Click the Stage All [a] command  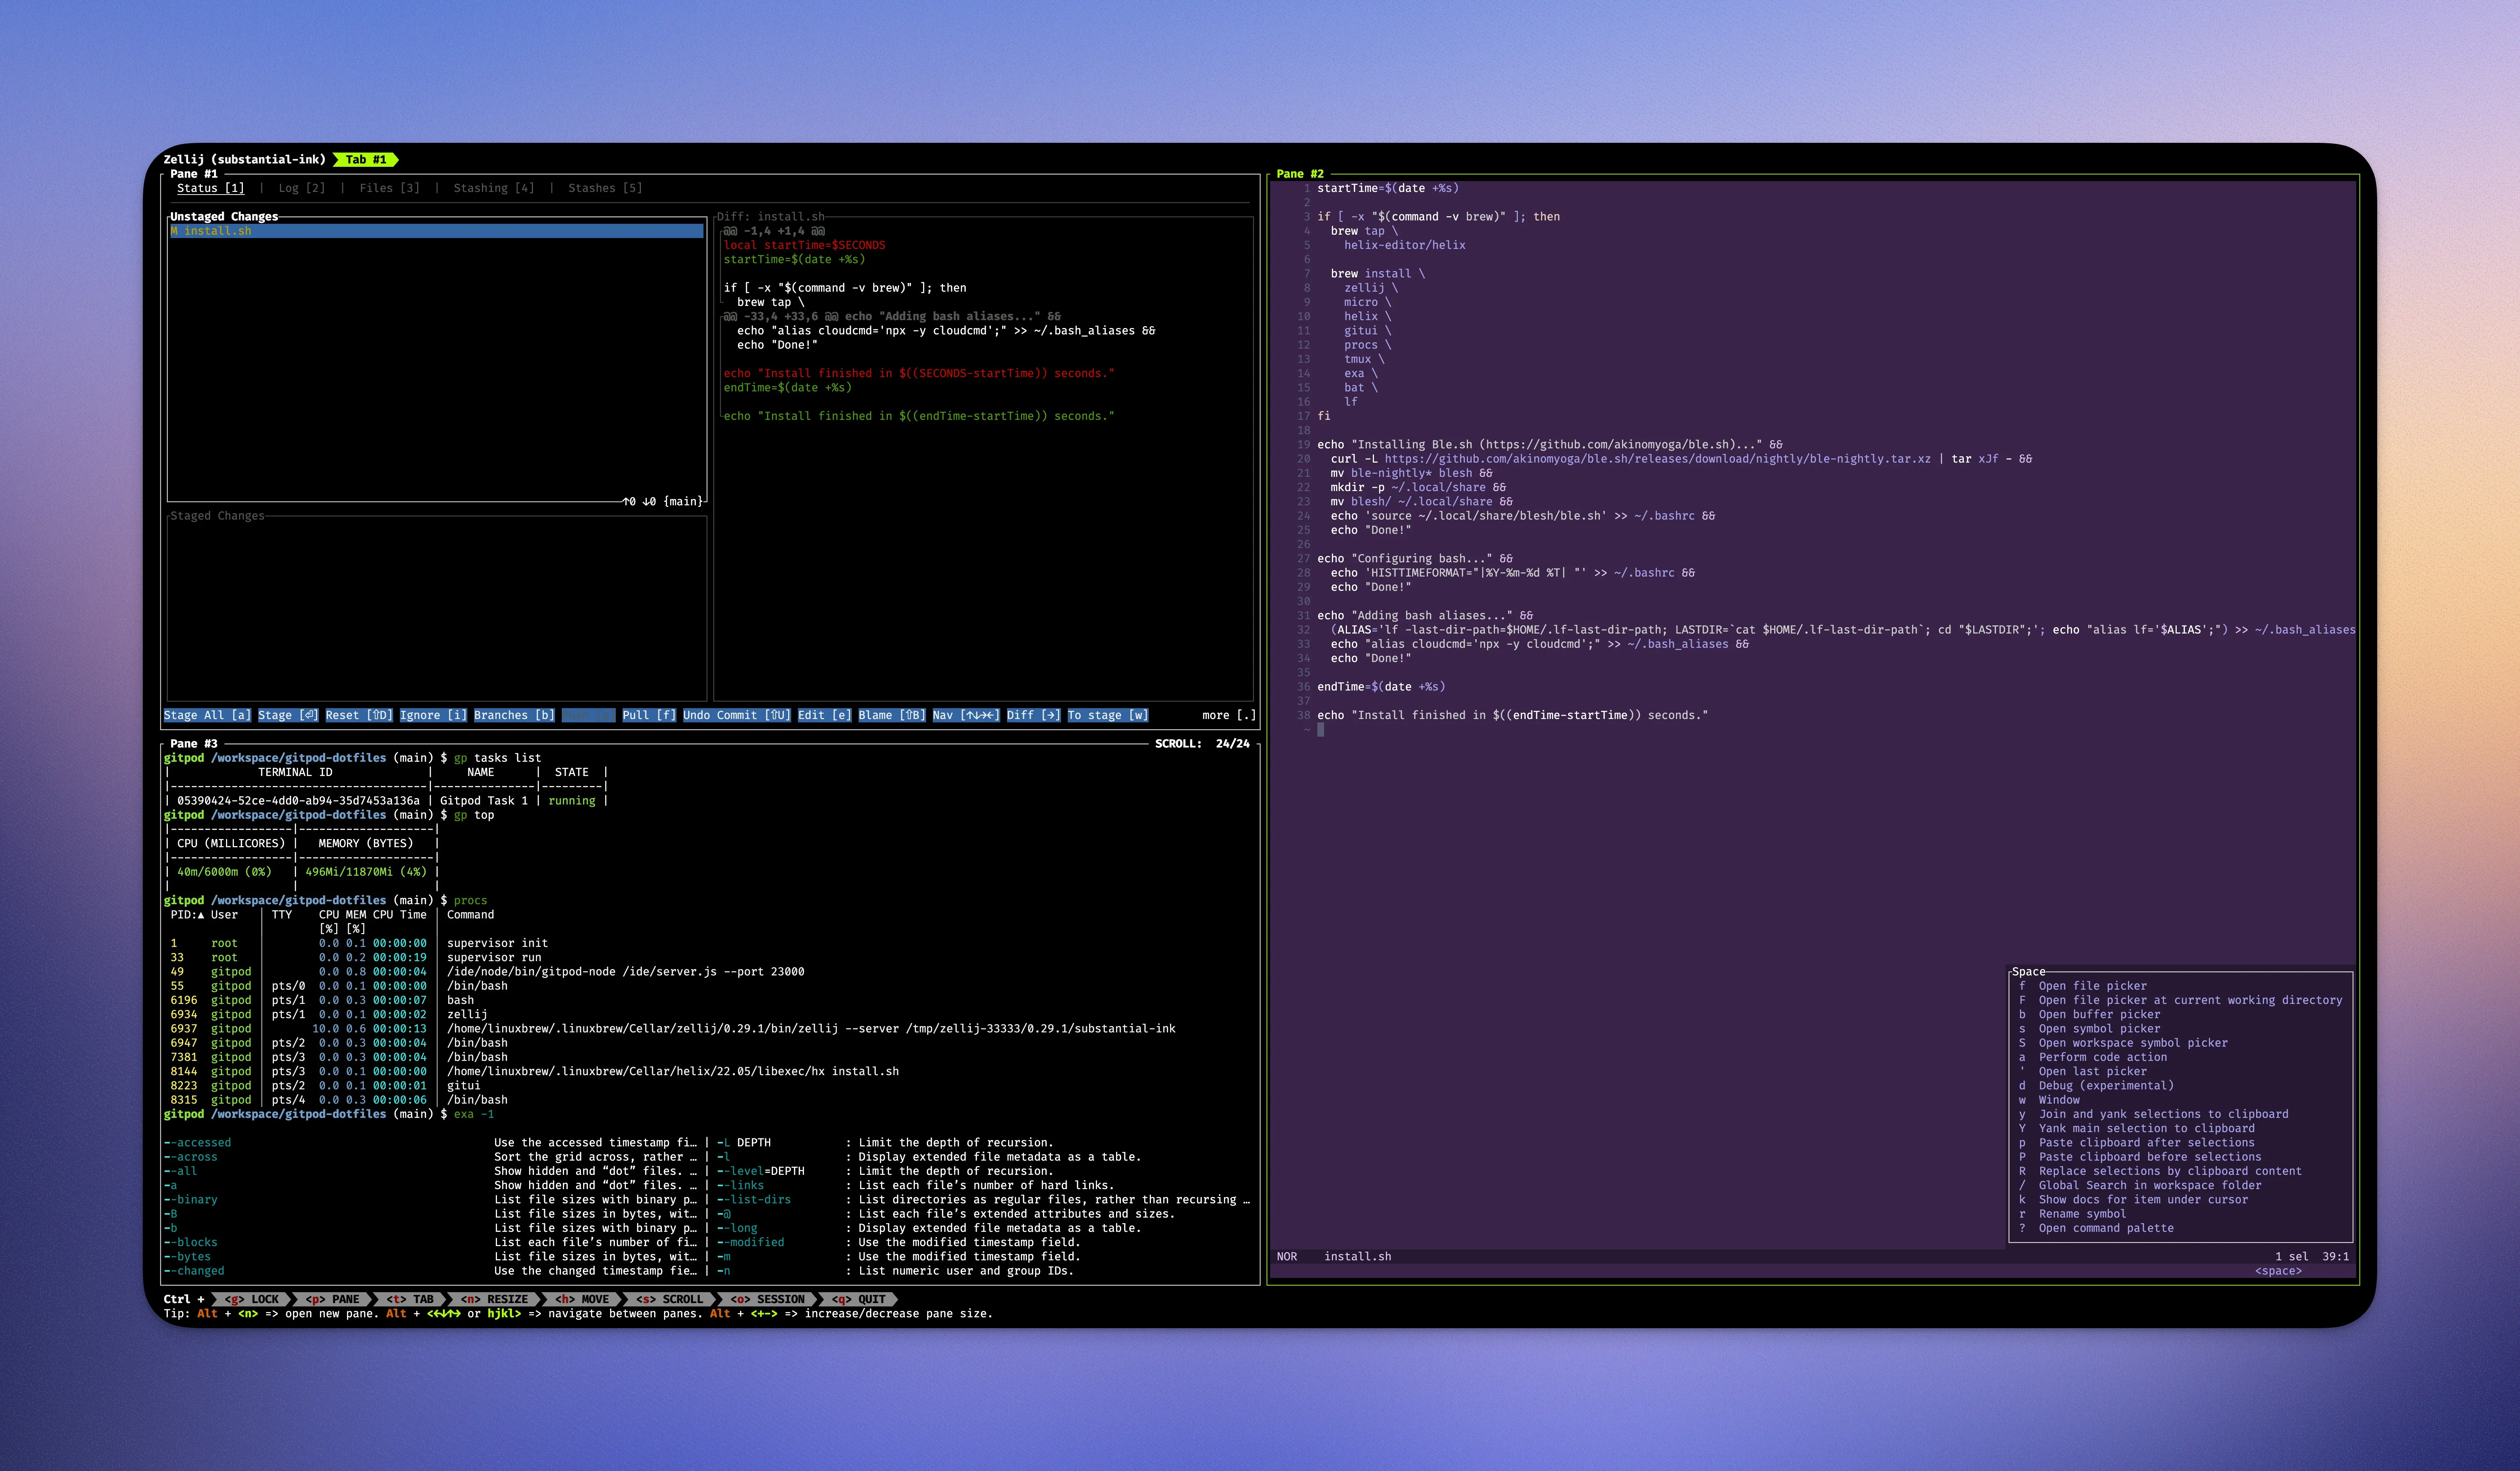pyautogui.click(x=207, y=715)
